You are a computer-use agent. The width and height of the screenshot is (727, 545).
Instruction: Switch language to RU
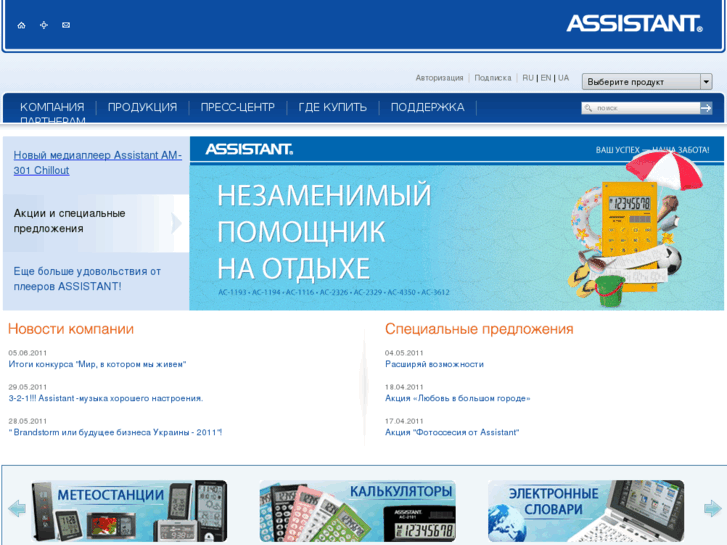[528, 78]
